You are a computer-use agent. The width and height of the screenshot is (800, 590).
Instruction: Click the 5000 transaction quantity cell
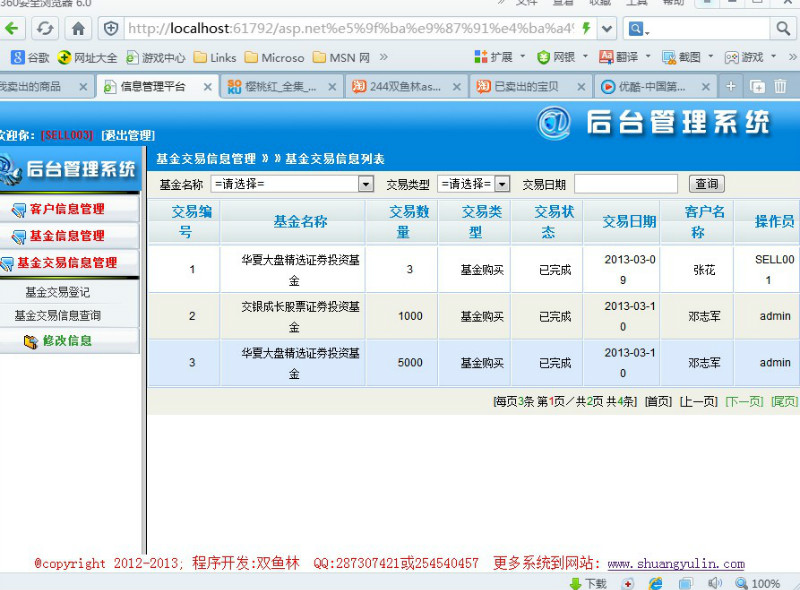(402, 362)
